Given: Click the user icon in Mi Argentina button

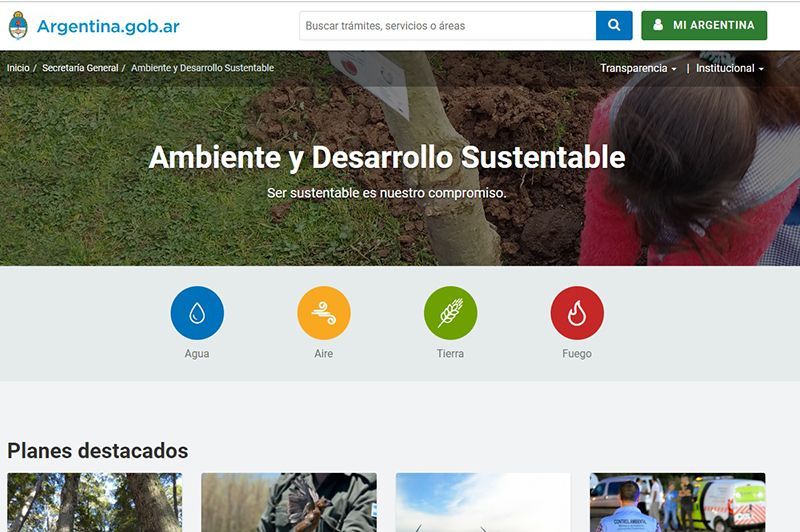Looking at the screenshot, I should click(x=658, y=25).
